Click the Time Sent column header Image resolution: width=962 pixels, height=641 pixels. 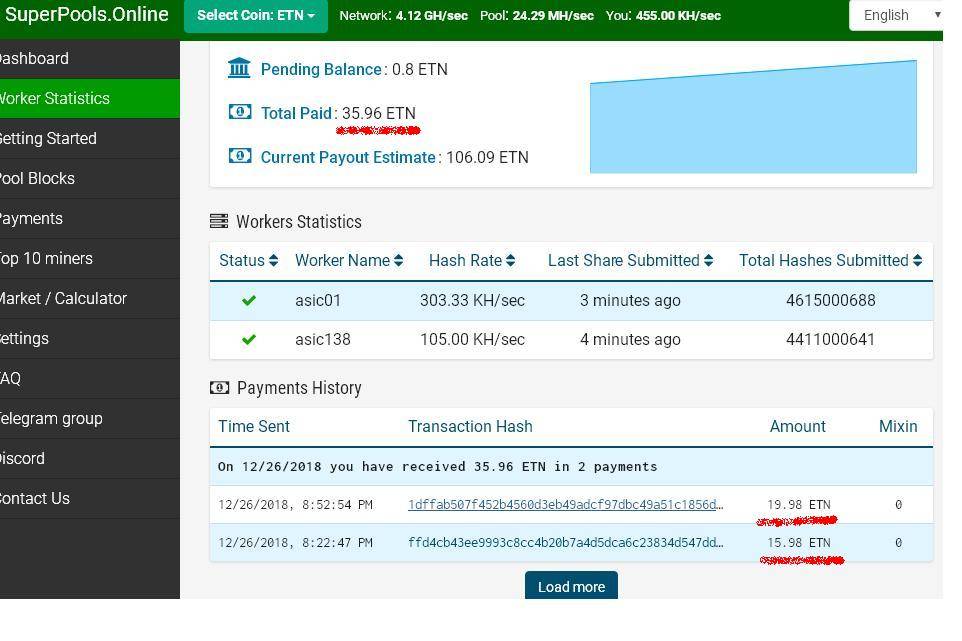[254, 426]
